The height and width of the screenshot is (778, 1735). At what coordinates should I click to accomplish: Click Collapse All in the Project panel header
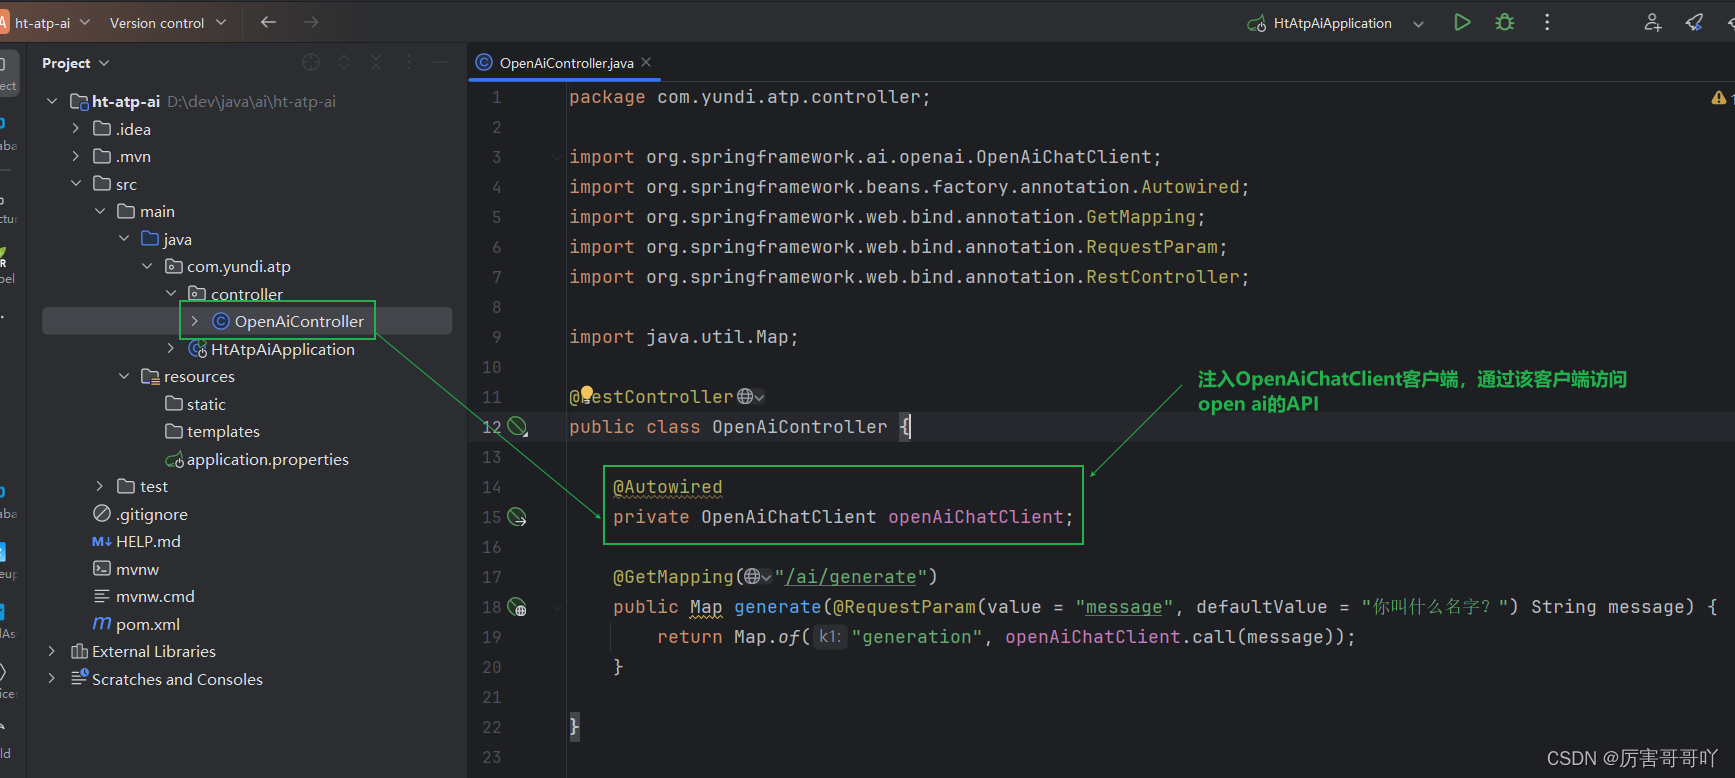(x=376, y=62)
